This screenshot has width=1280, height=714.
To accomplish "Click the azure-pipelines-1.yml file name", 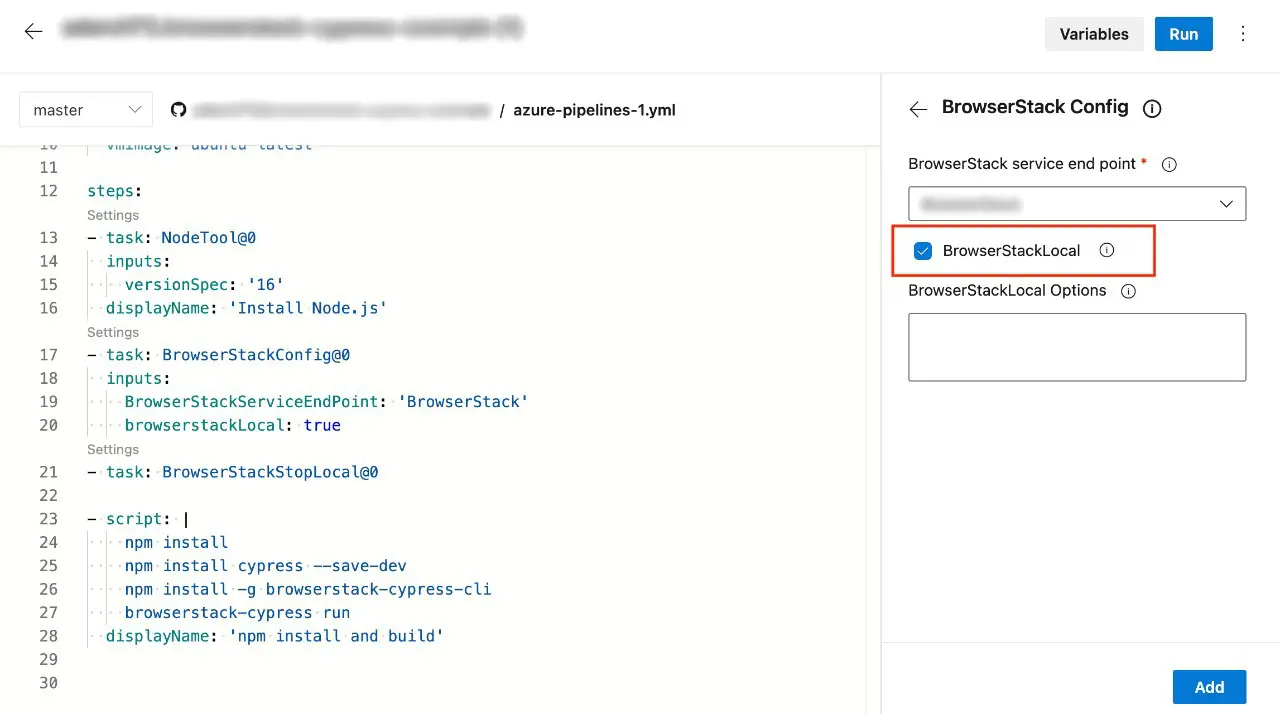I will tap(594, 110).
